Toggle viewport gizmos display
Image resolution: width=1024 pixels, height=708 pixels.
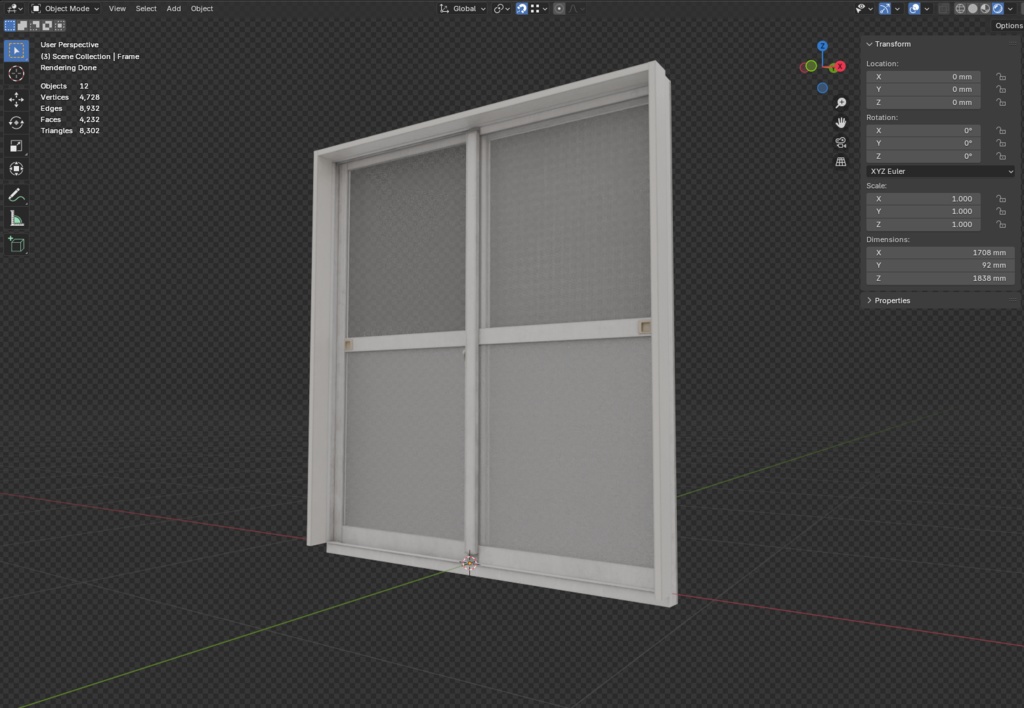pos(884,8)
